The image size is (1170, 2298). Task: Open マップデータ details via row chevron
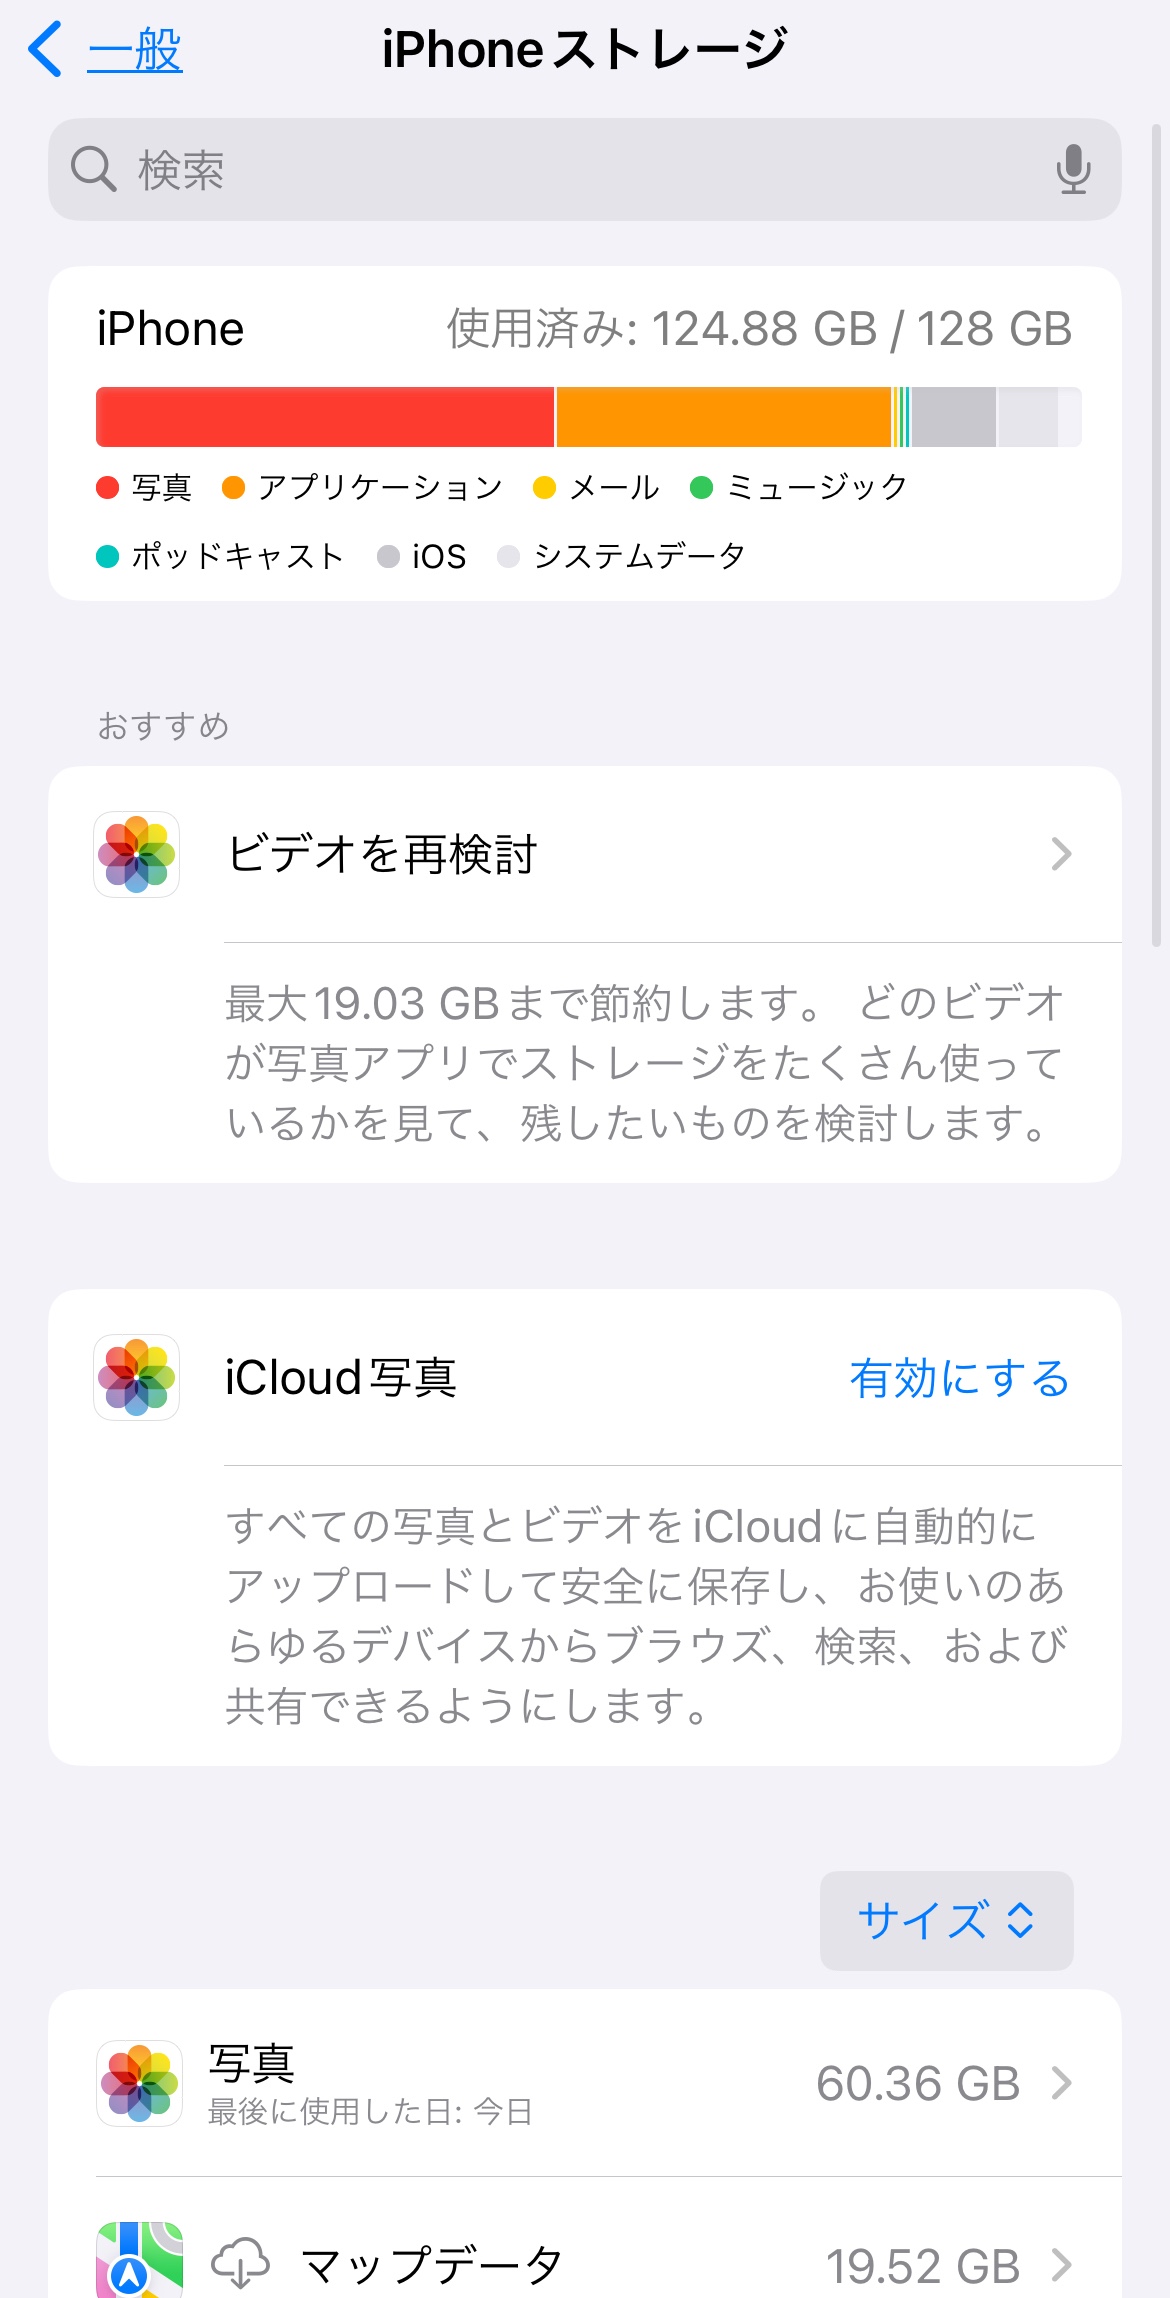pos(1061,2265)
